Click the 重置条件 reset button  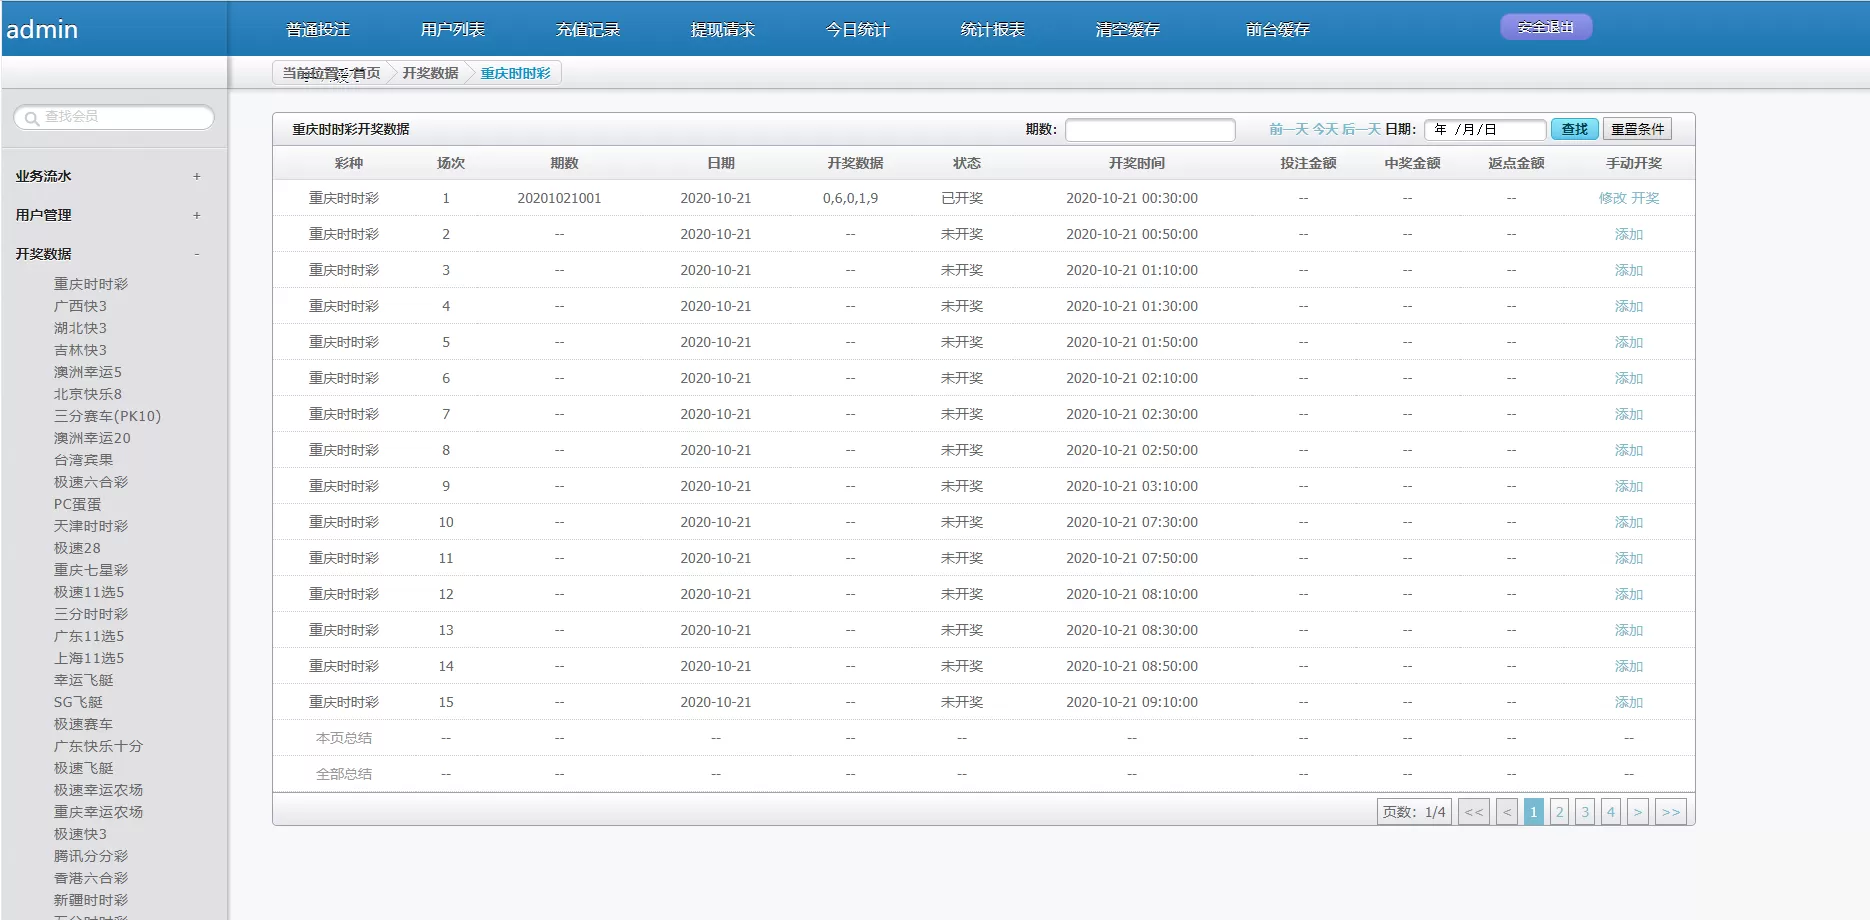(x=1637, y=128)
